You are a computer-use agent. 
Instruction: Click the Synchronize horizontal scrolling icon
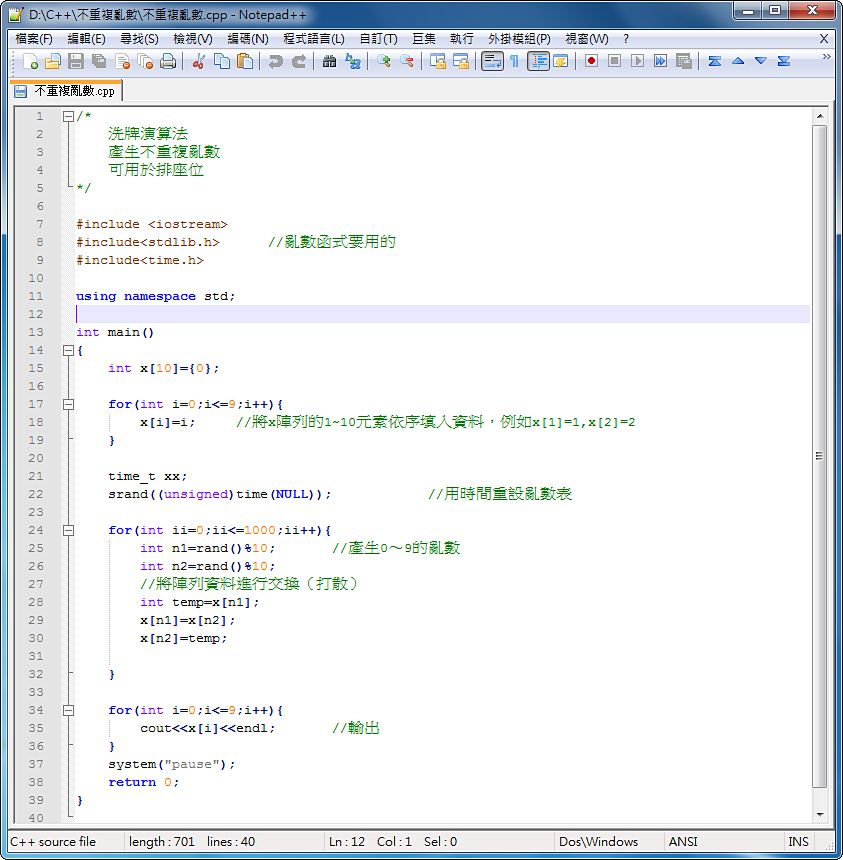click(461, 61)
